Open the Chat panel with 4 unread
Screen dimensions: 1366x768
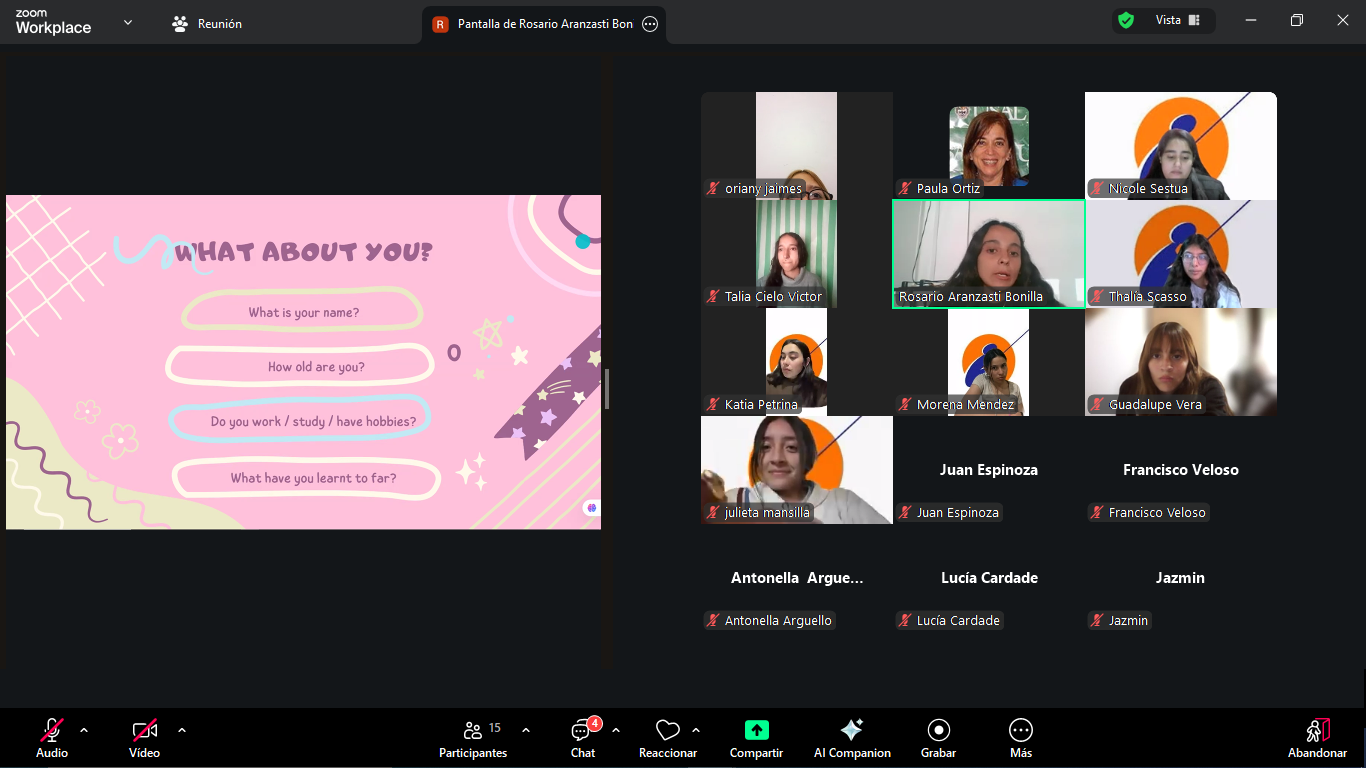[x=582, y=731]
